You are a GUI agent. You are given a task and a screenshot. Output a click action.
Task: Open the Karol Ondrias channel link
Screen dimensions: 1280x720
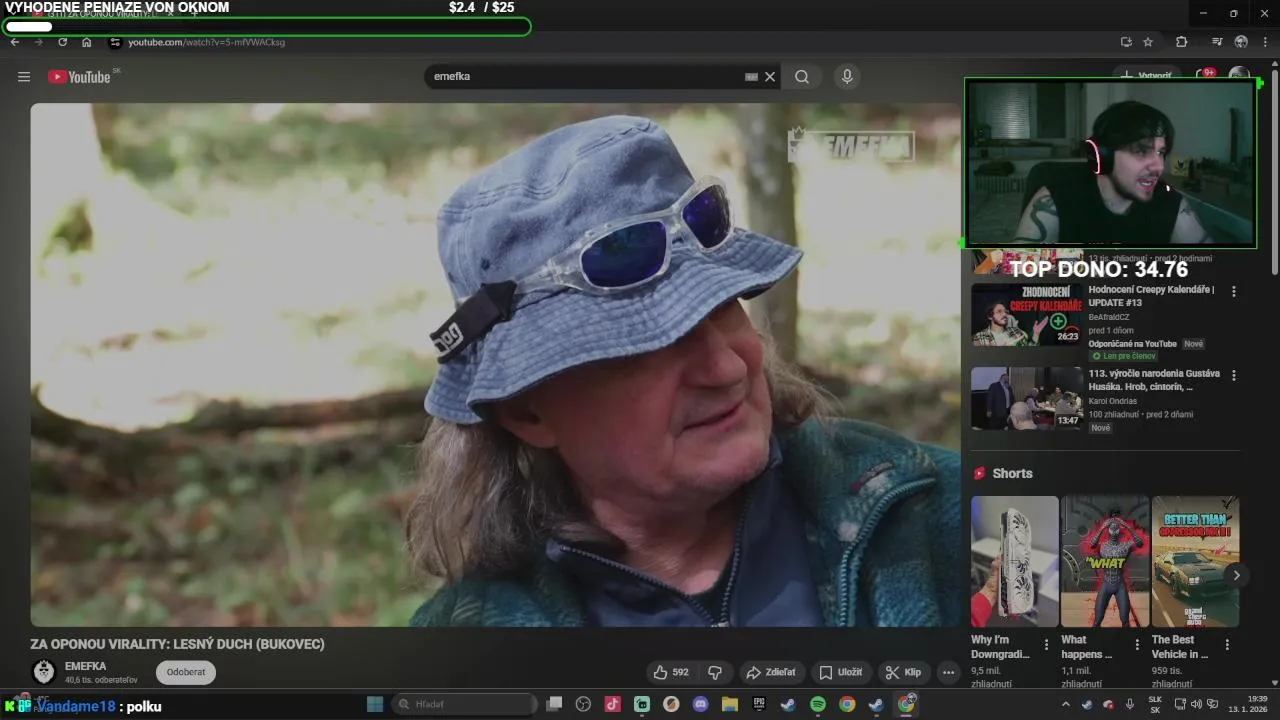pos(1113,401)
